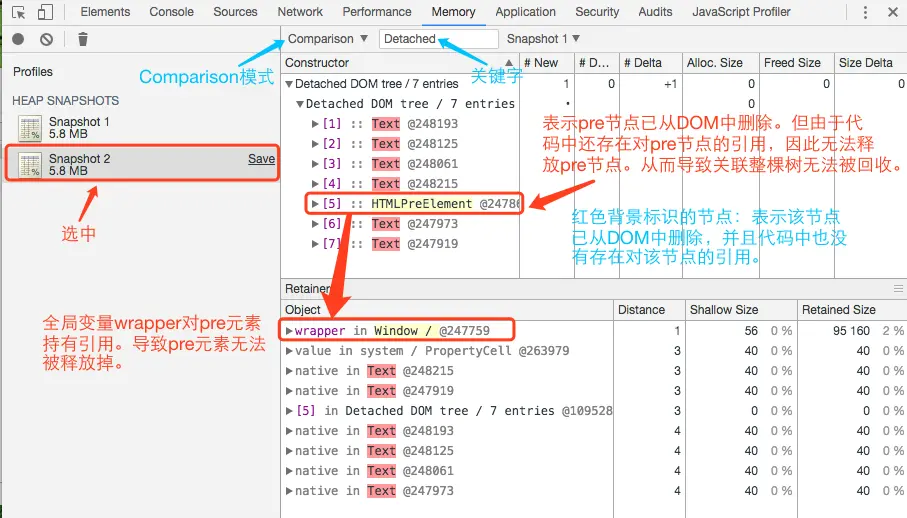Open the Sources tab
This screenshot has width=907, height=518.
235,12
